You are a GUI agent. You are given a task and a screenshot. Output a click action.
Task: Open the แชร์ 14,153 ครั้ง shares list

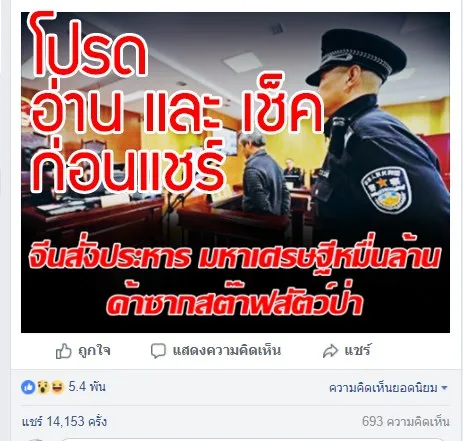tap(64, 422)
